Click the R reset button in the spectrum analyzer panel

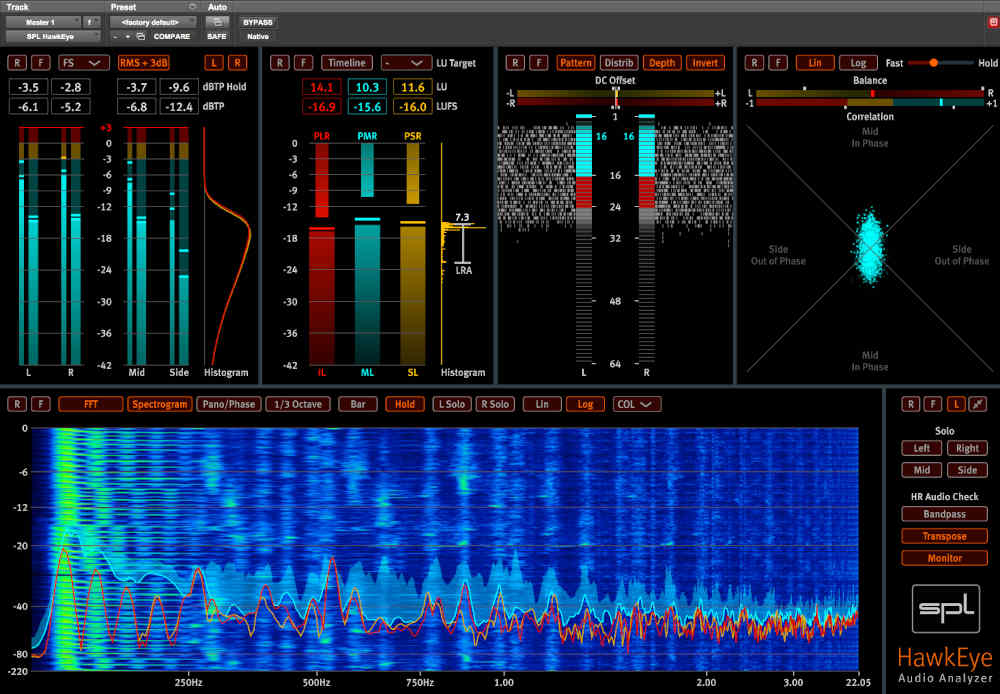point(17,404)
